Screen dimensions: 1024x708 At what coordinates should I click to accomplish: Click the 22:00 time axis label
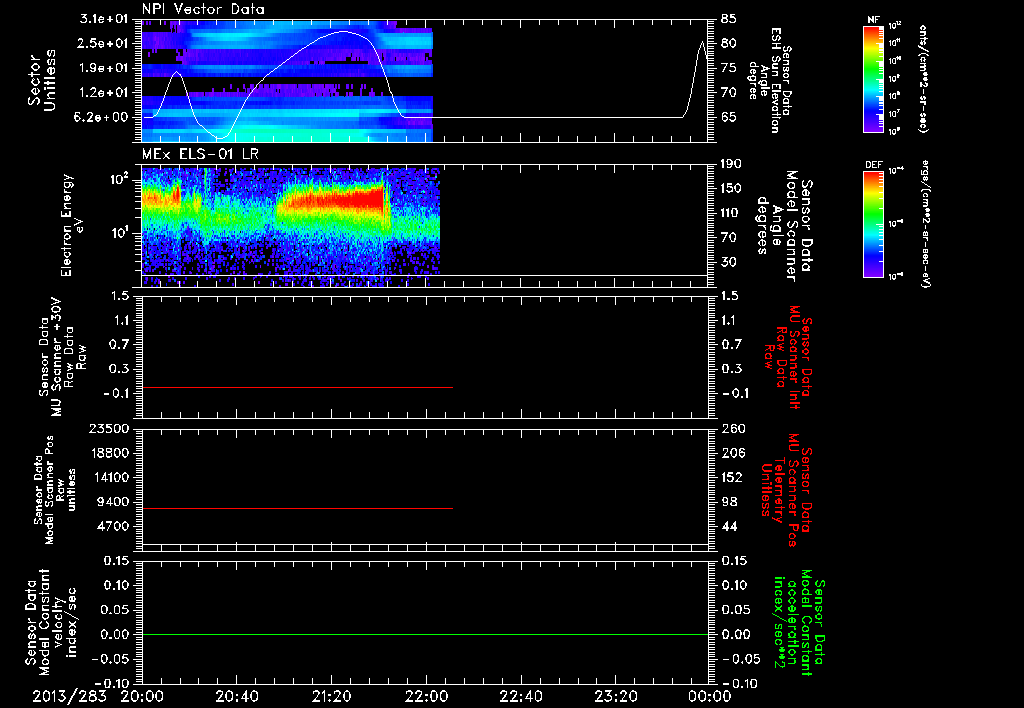click(426, 696)
